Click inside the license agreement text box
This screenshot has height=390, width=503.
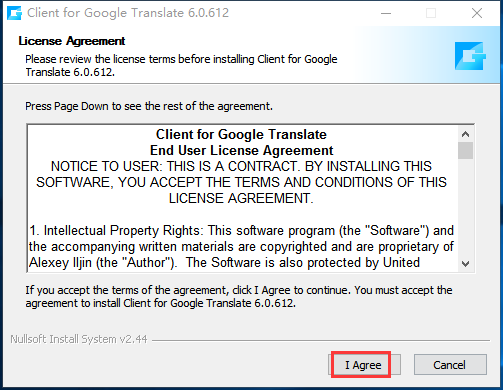point(243,198)
